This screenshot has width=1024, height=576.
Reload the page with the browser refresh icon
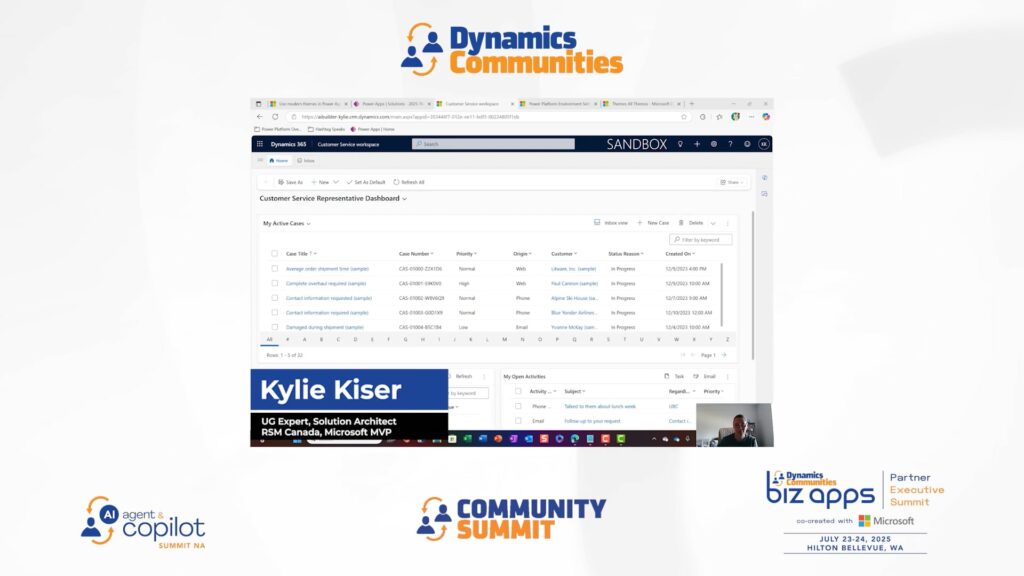[275, 117]
